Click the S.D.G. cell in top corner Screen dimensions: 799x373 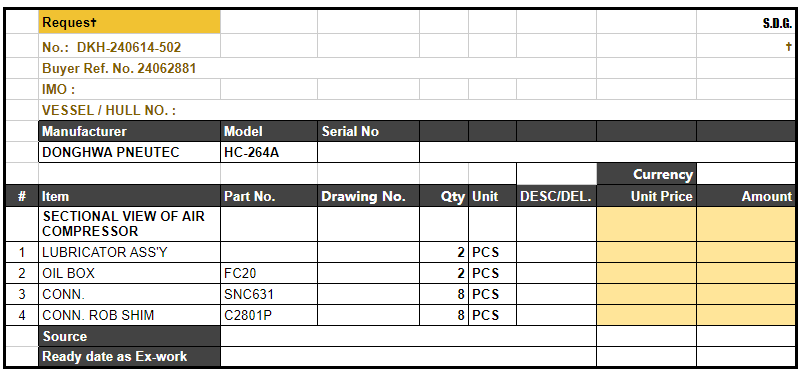(745, 22)
